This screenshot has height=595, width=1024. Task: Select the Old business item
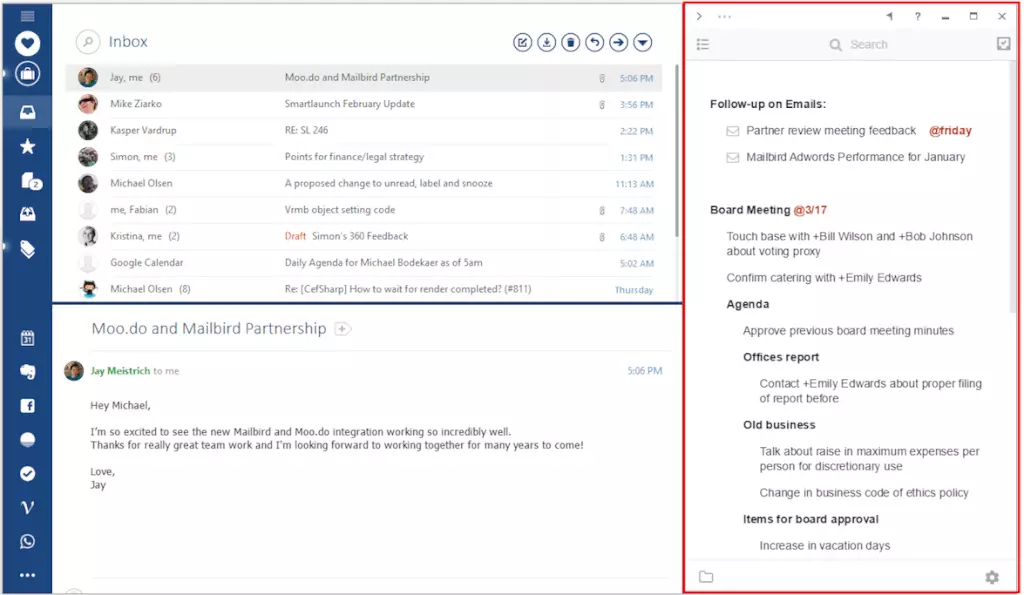tap(779, 425)
